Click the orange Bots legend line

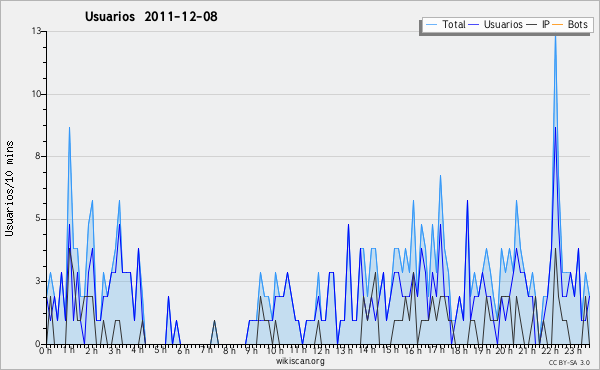click(558, 25)
